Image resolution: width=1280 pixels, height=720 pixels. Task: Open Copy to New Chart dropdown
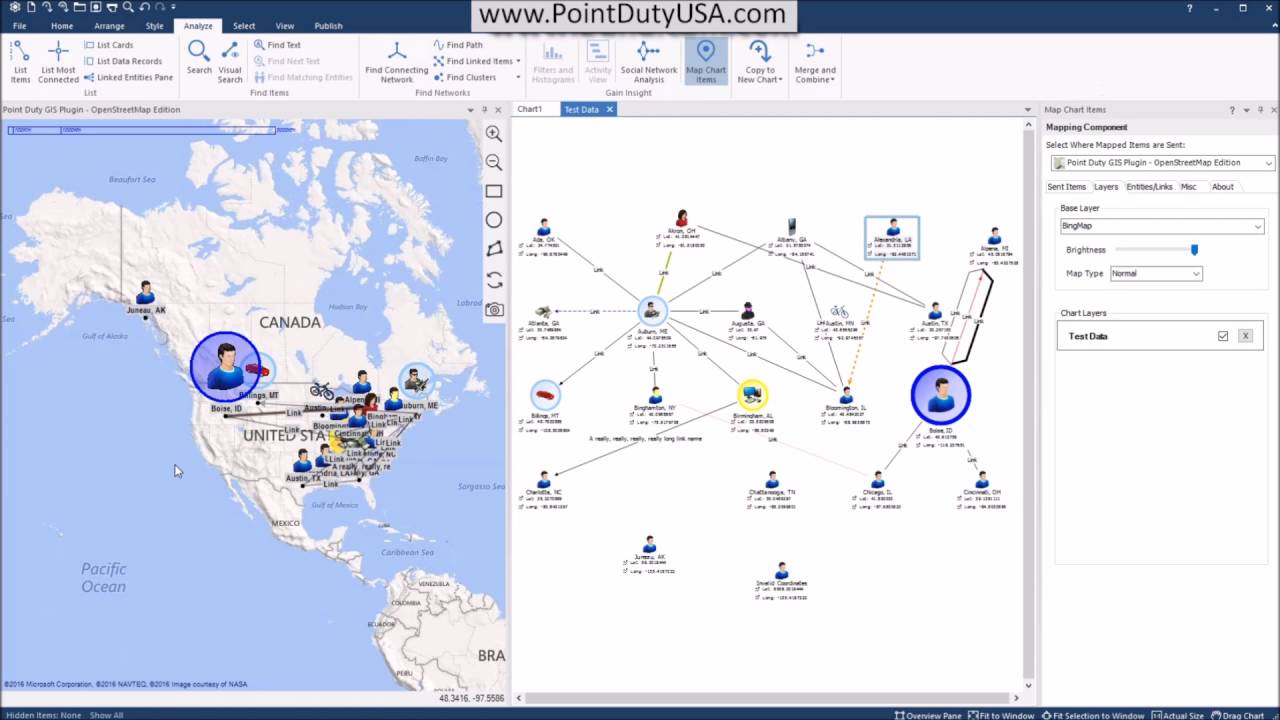click(760, 62)
